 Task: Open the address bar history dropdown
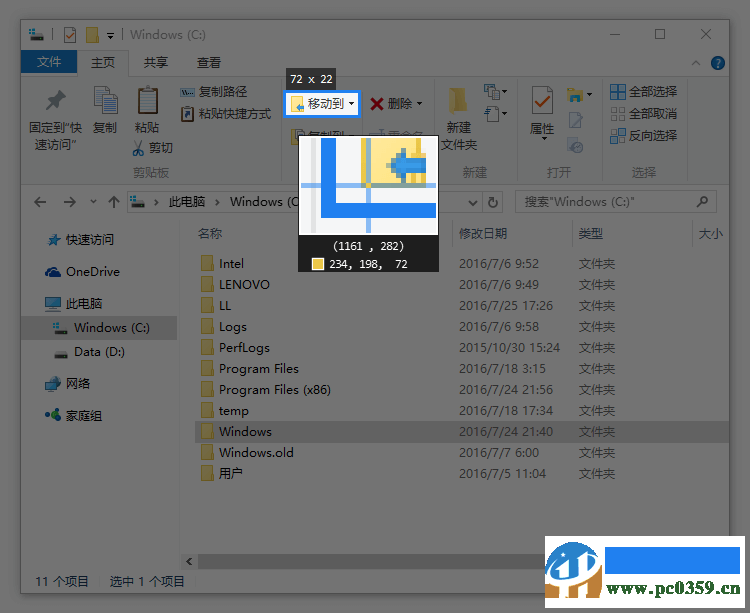[473, 203]
